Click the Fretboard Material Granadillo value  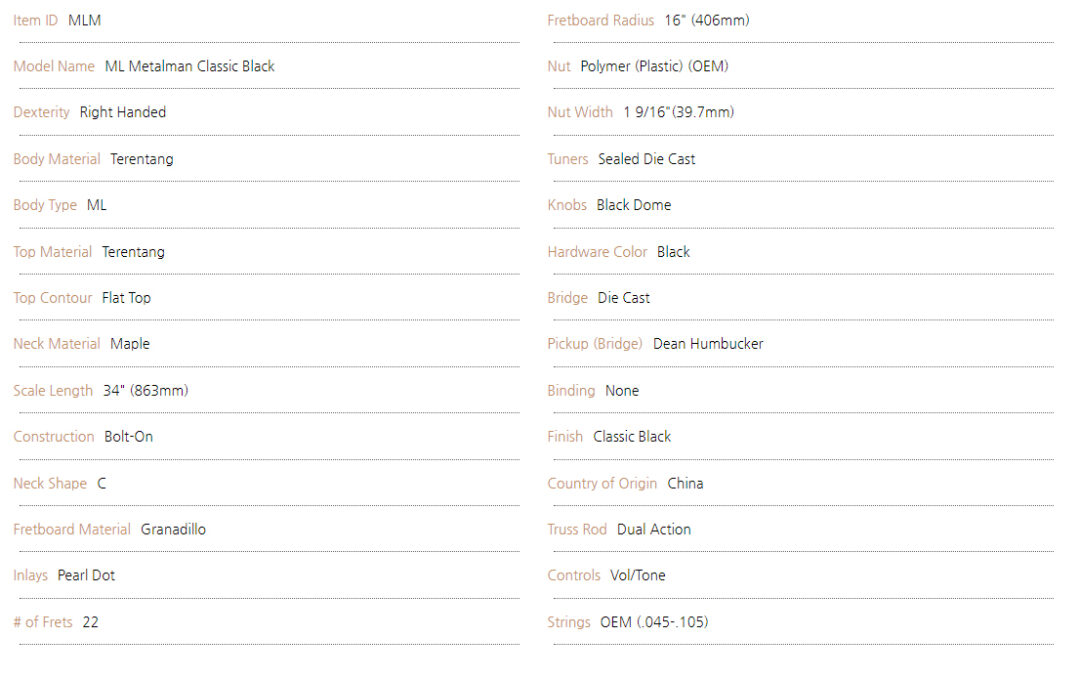pos(173,529)
